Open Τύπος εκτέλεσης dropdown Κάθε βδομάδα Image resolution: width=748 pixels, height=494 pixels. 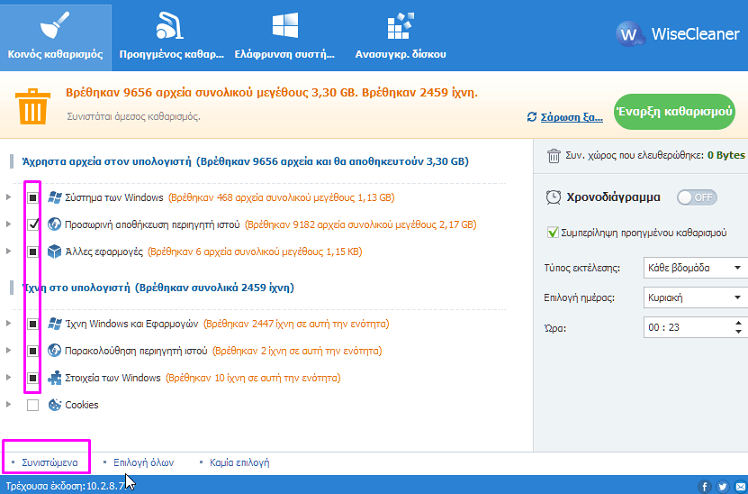696,268
